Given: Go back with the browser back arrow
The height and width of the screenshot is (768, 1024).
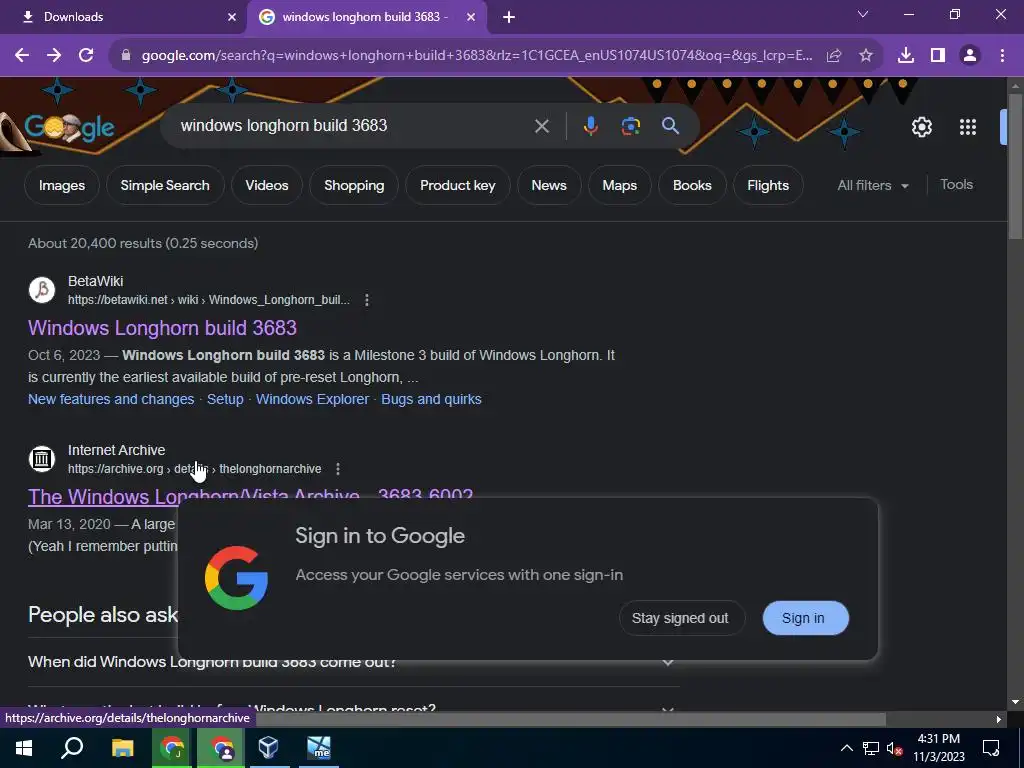Looking at the screenshot, I should coord(22,56).
